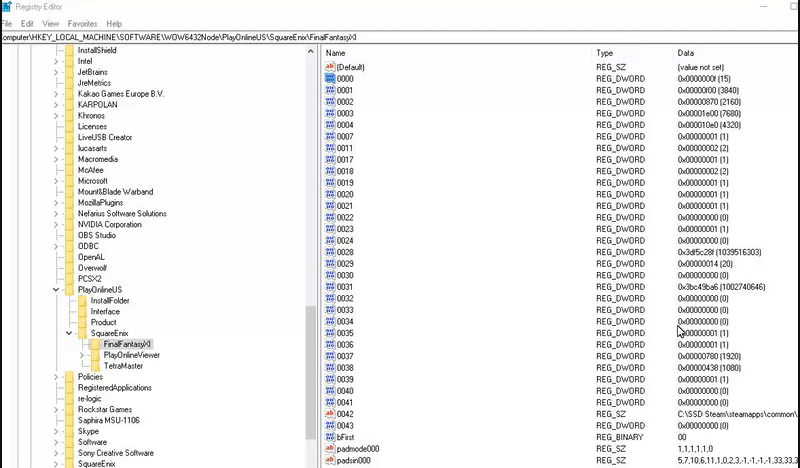Click the string icon for padmode000

point(330,449)
